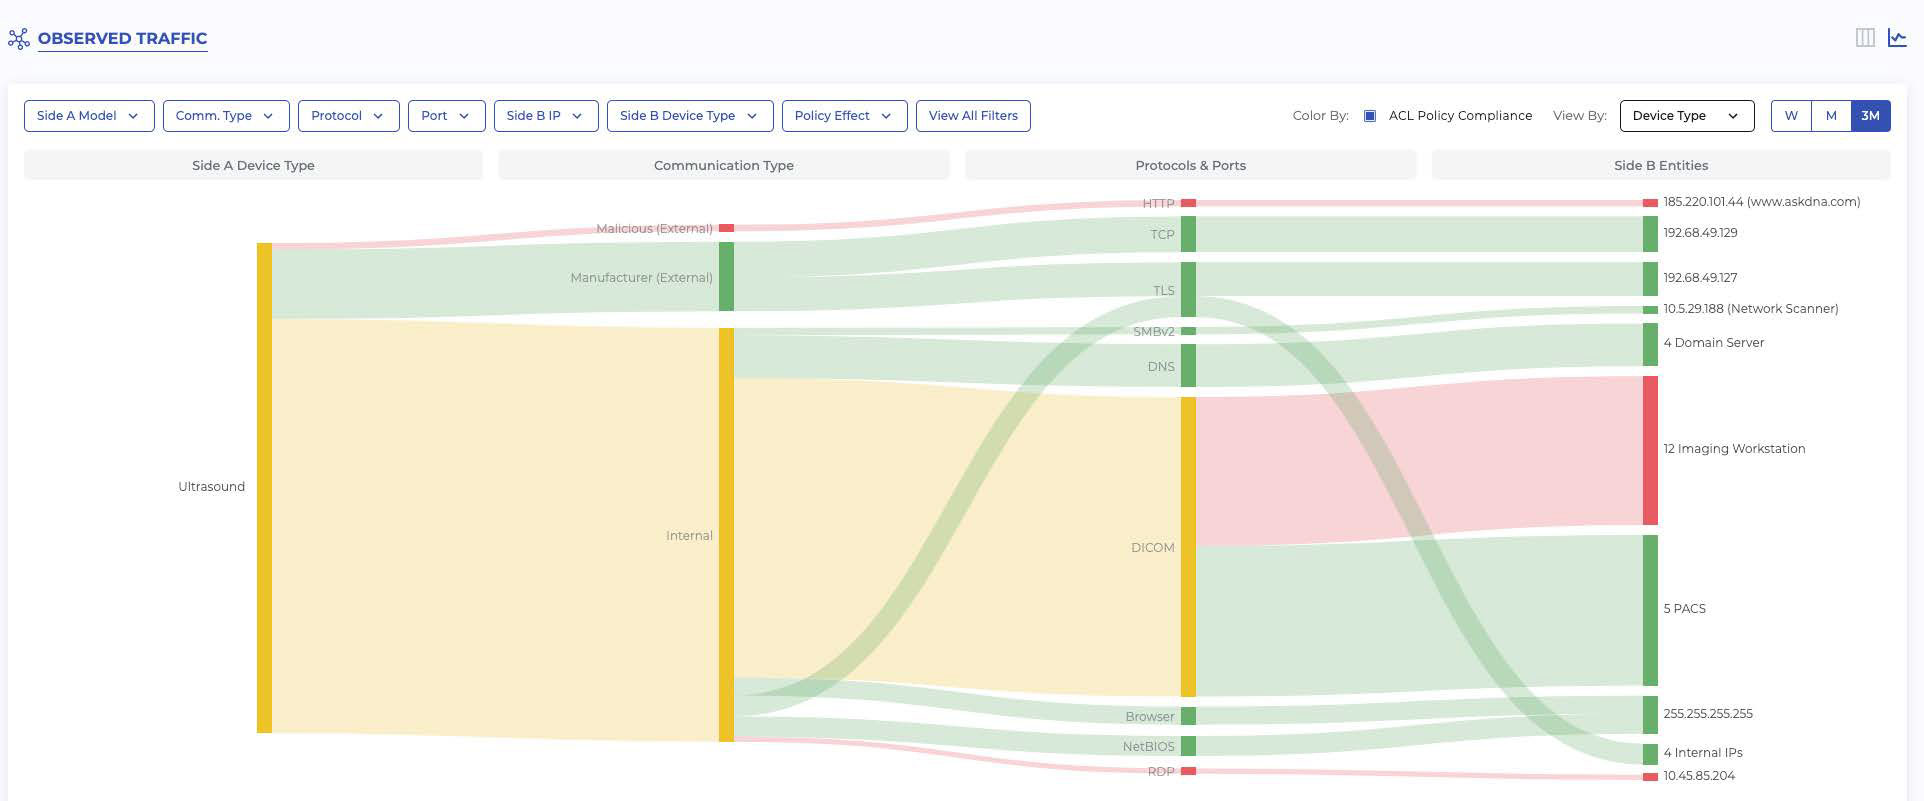
Task: Click the 255.255.255.255 entity label
Action: click(1708, 714)
